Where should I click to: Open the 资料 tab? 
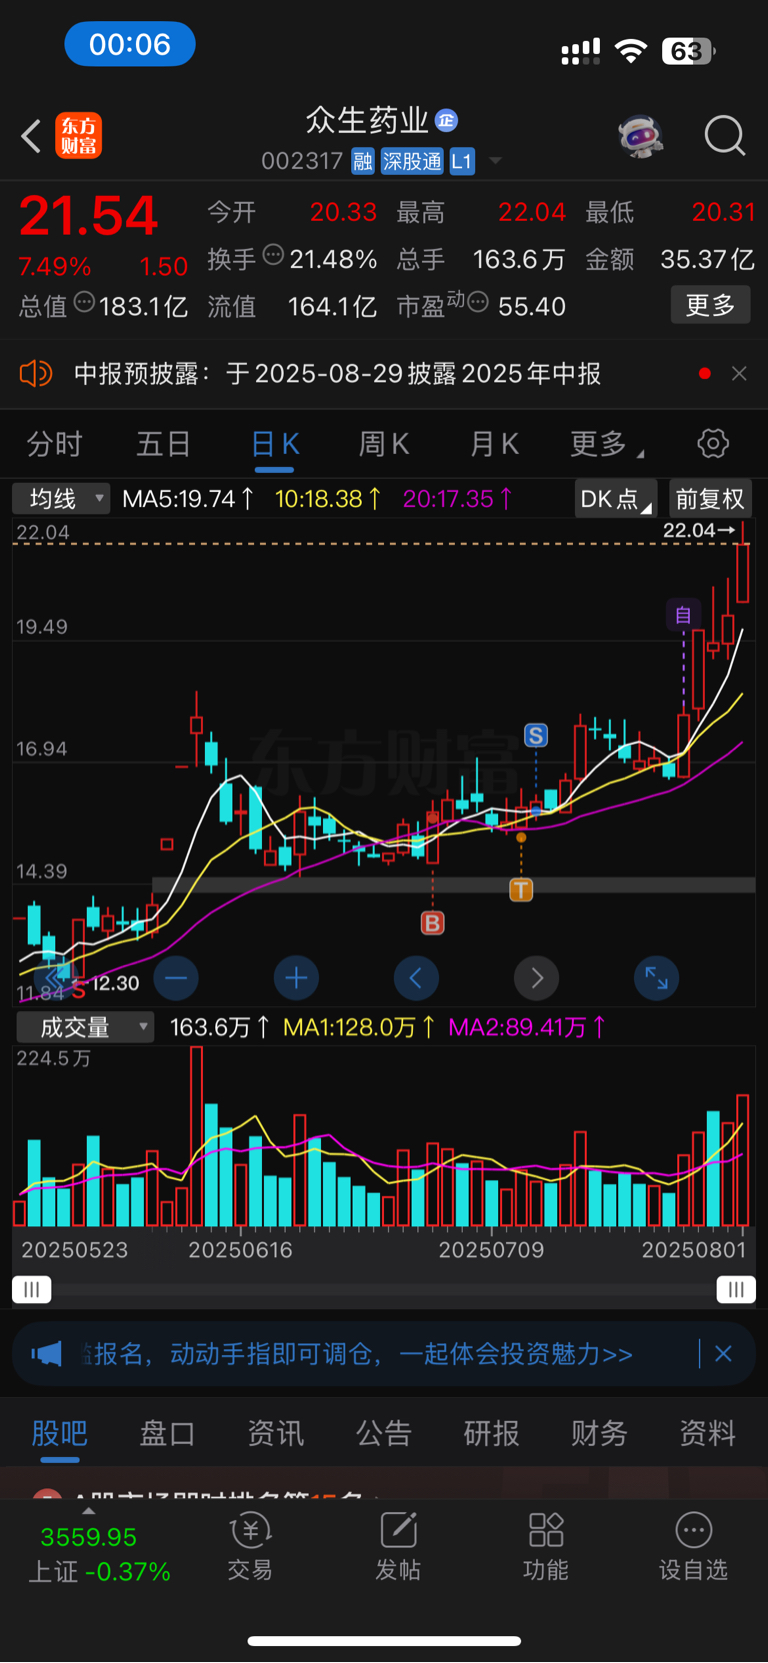[x=707, y=1434]
